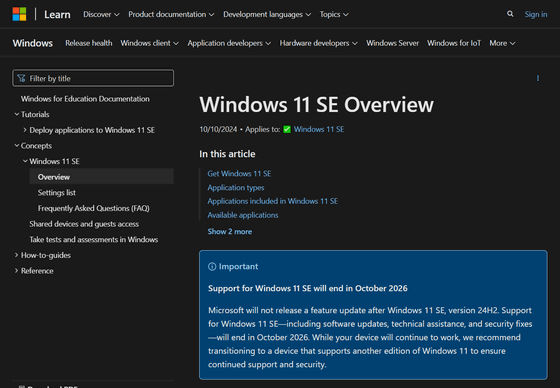Click Support for Windows 11 SE will end text
560x388 pixels.
click(308, 288)
